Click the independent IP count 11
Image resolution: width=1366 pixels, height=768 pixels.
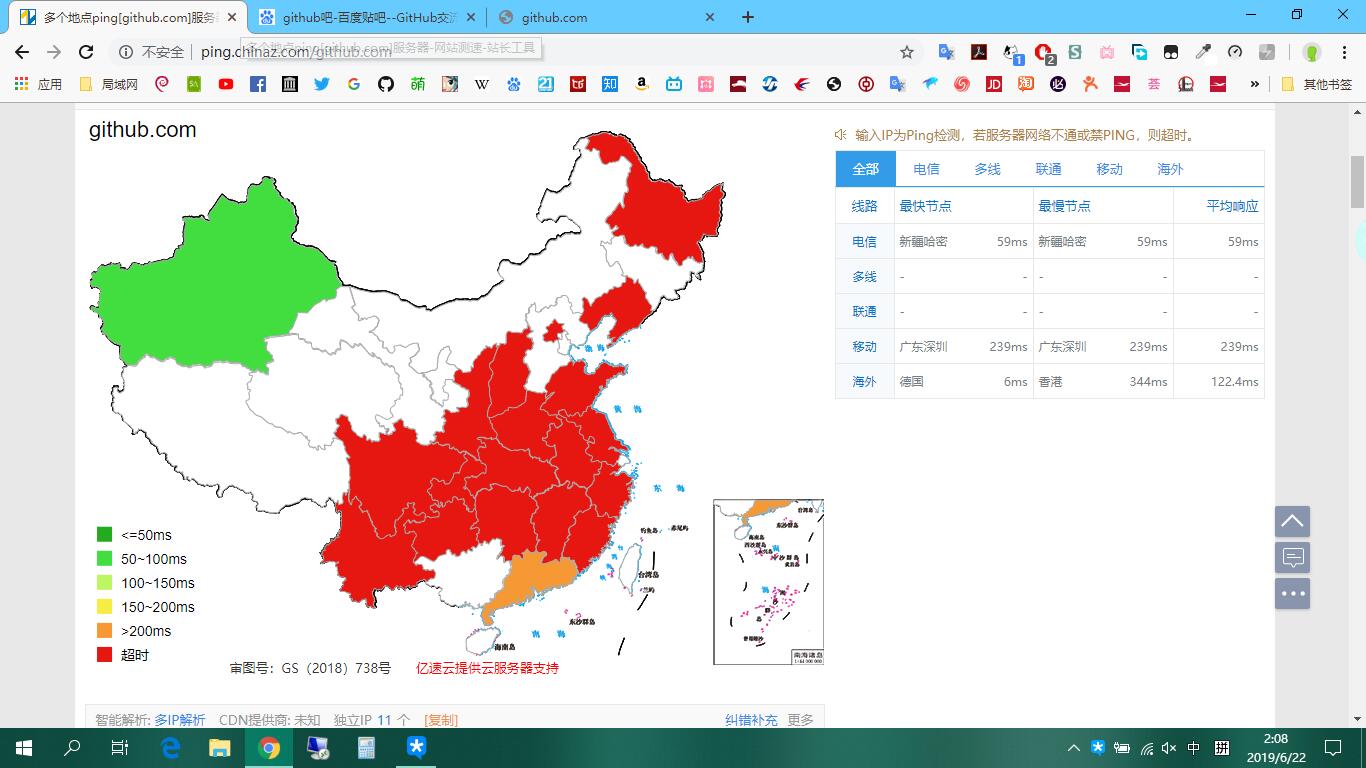[384, 720]
